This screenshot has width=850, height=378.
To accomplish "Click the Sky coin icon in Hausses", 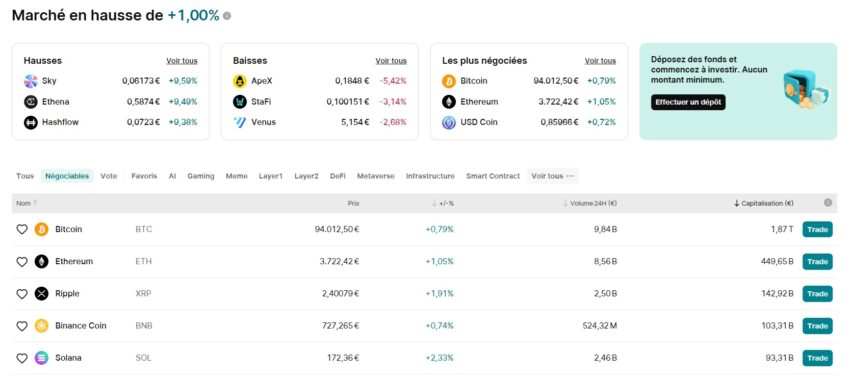I will click(30, 81).
